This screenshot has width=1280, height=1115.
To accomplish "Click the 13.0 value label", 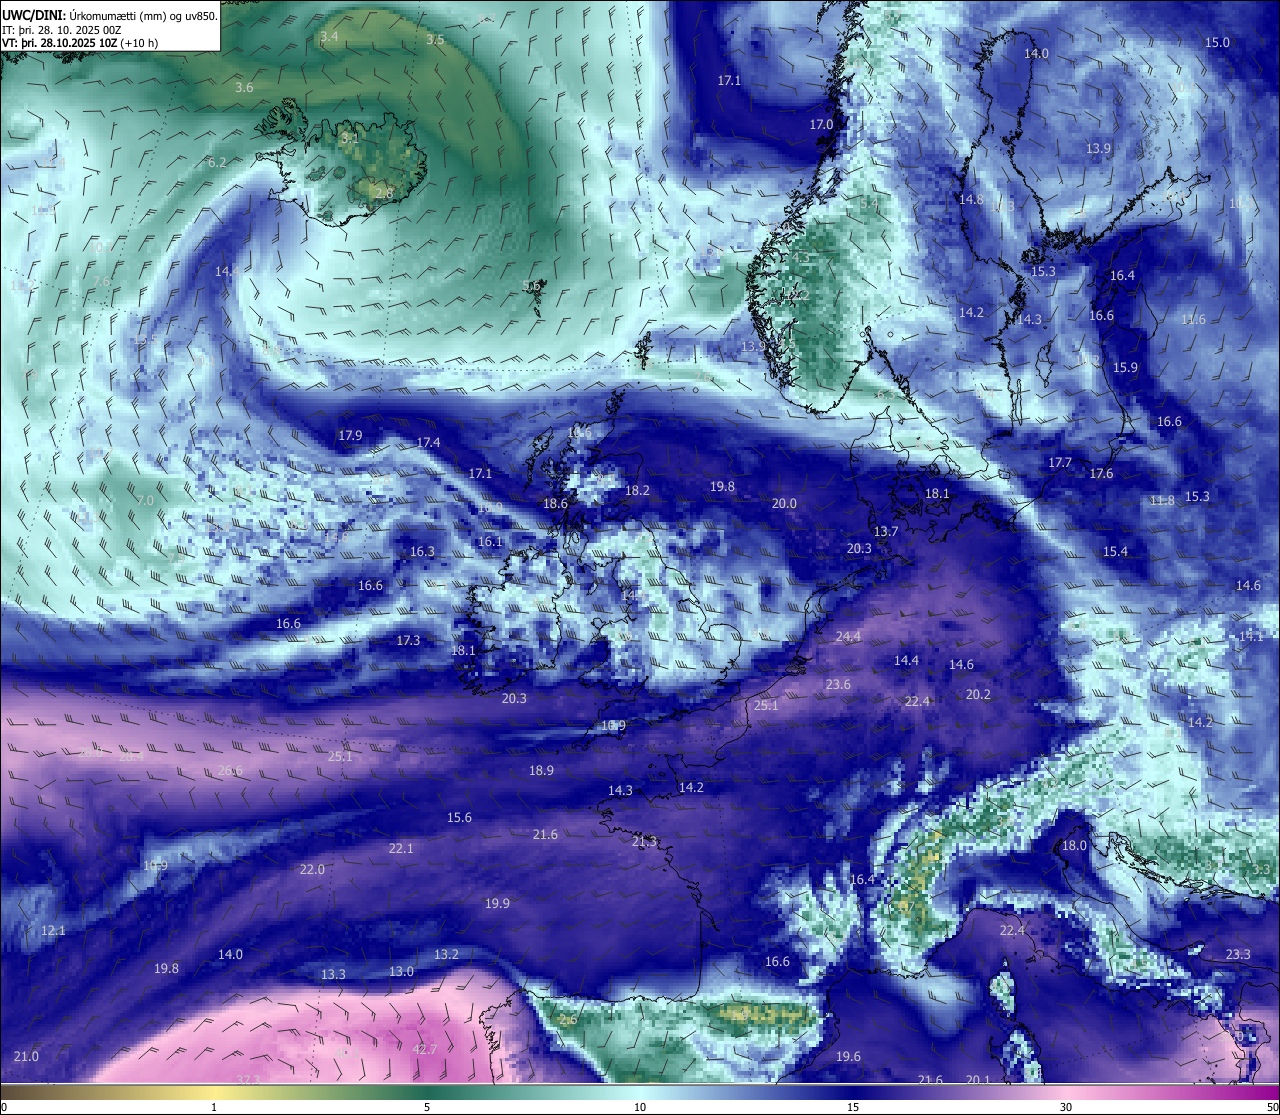I will pos(401,972).
